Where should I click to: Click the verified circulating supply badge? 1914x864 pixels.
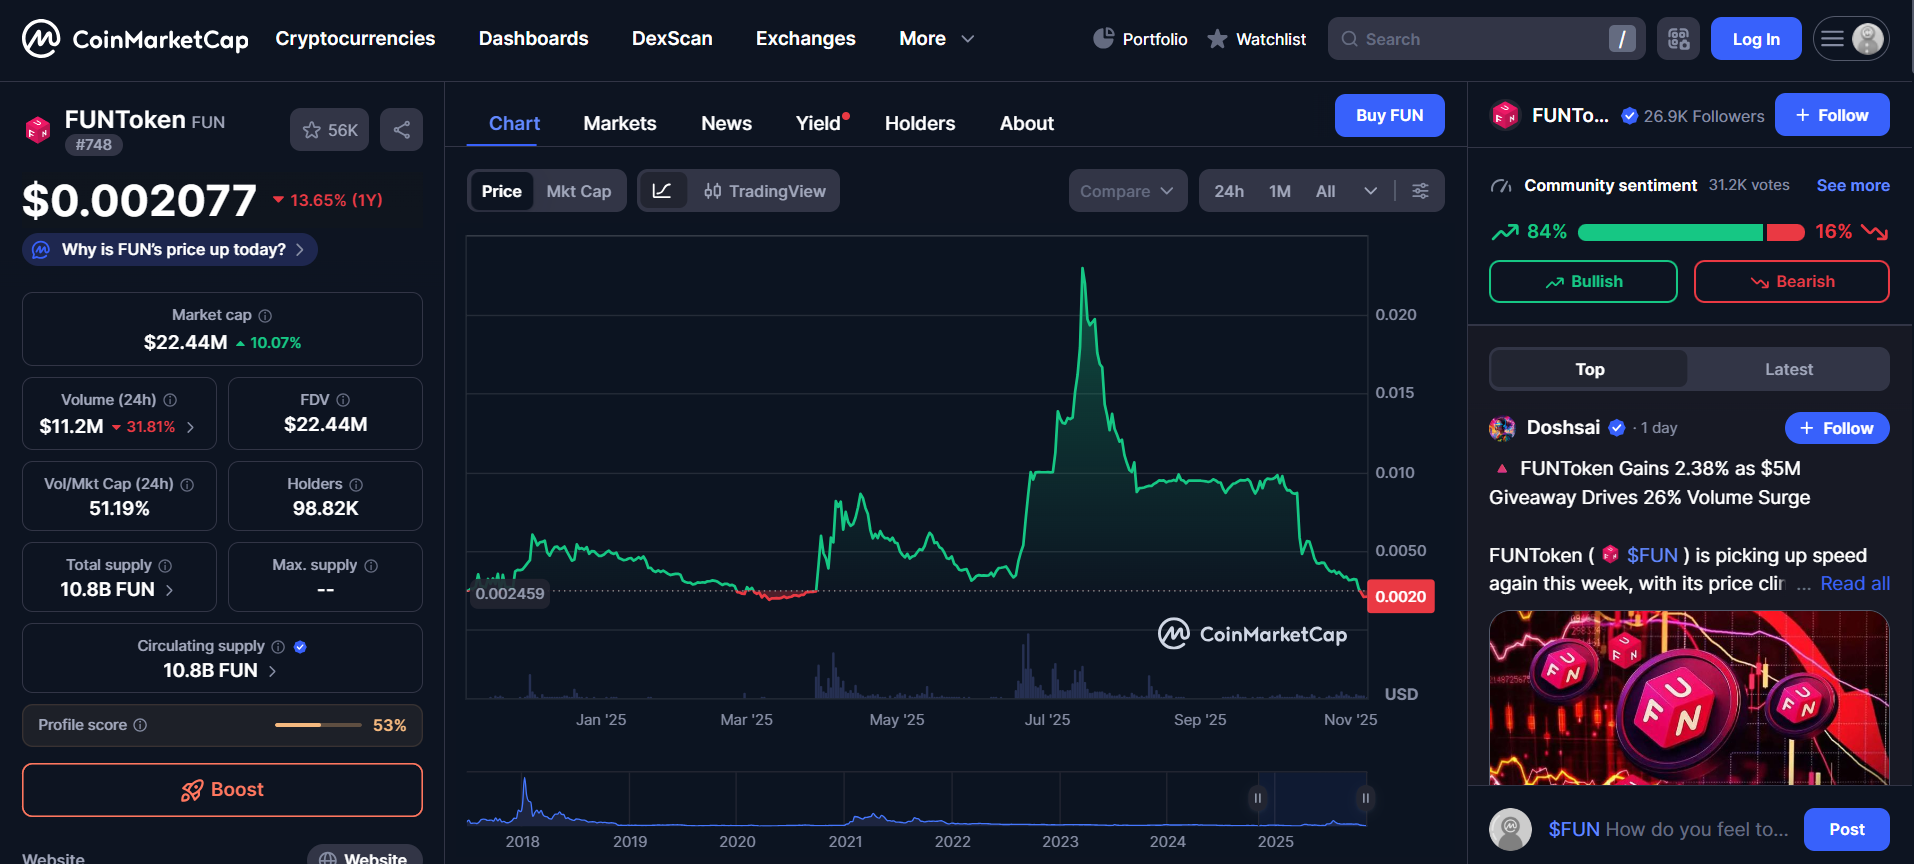tap(300, 647)
